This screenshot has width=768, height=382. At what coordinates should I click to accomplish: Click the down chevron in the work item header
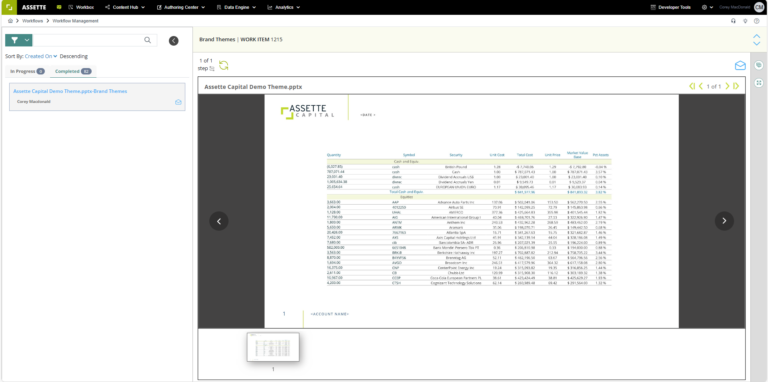[756, 43]
